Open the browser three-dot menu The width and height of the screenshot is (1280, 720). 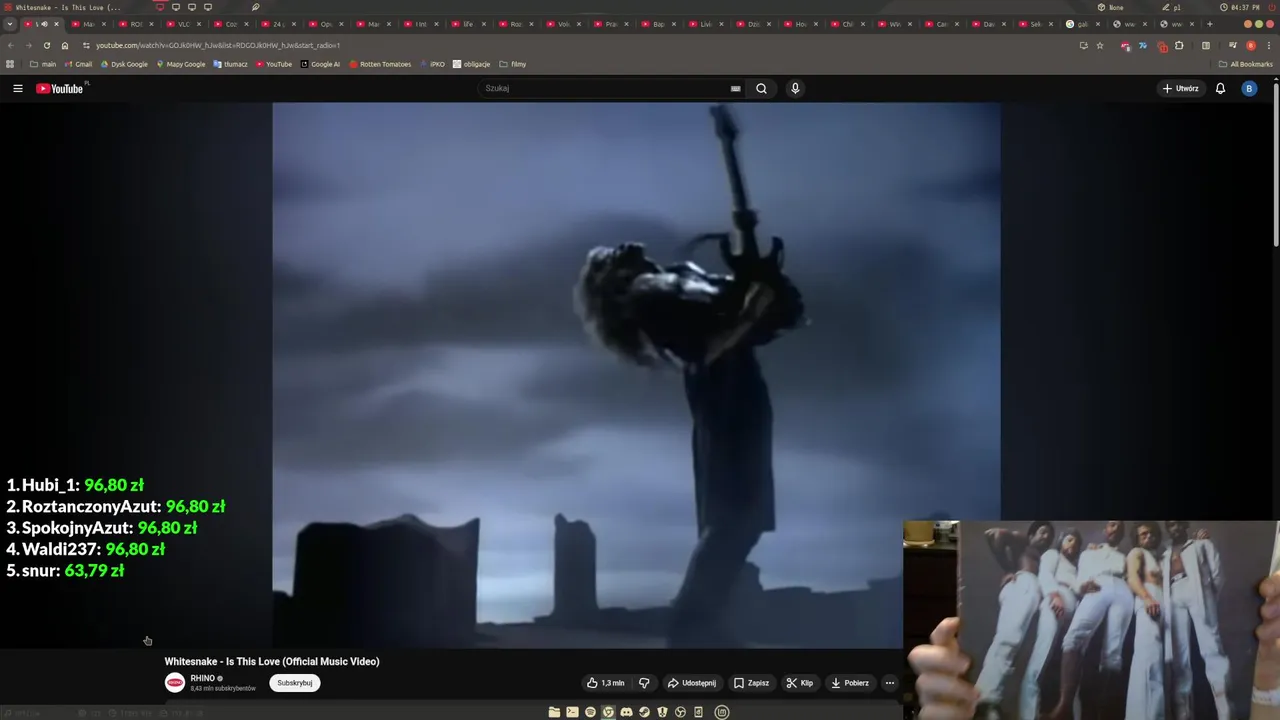click(1268, 45)
